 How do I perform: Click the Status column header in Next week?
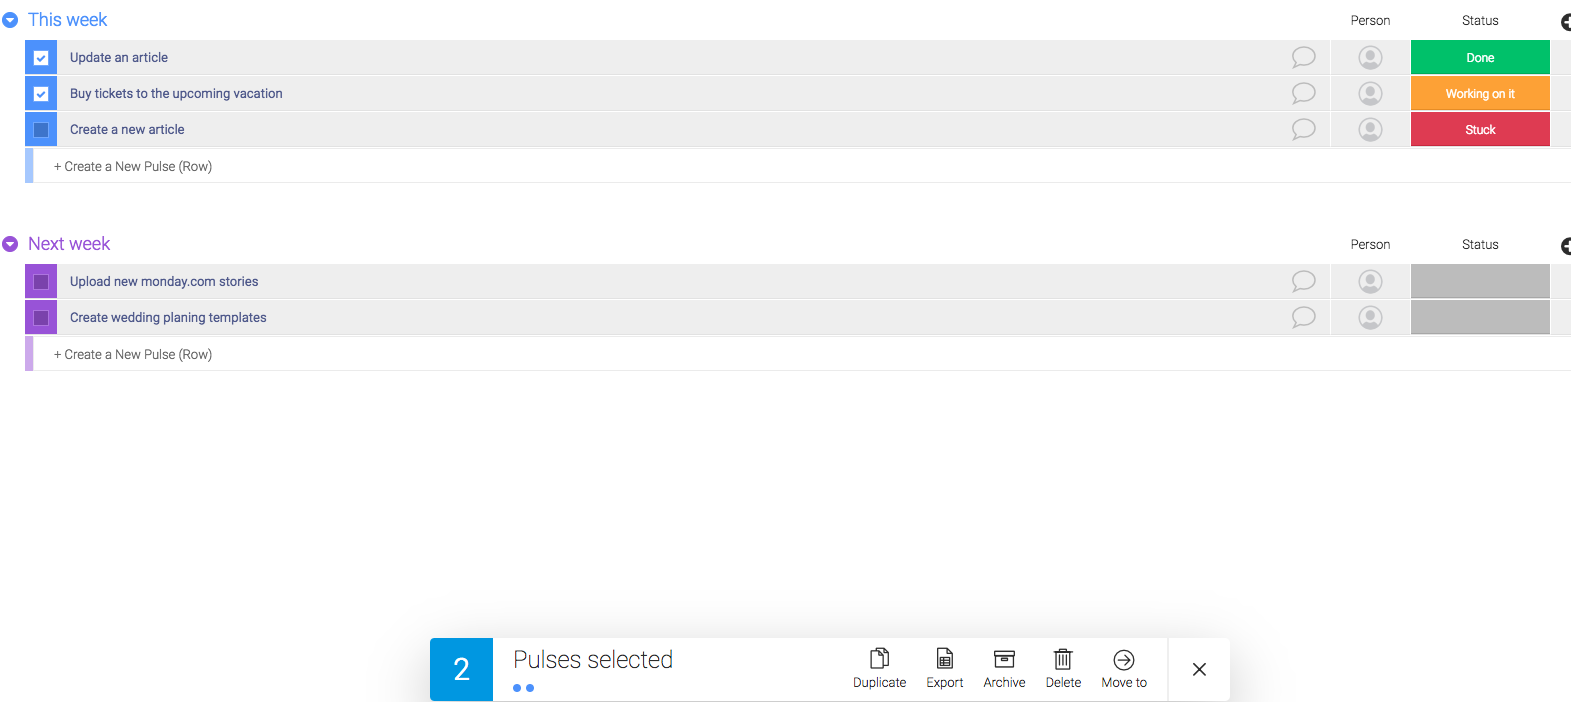point(1480,244)
